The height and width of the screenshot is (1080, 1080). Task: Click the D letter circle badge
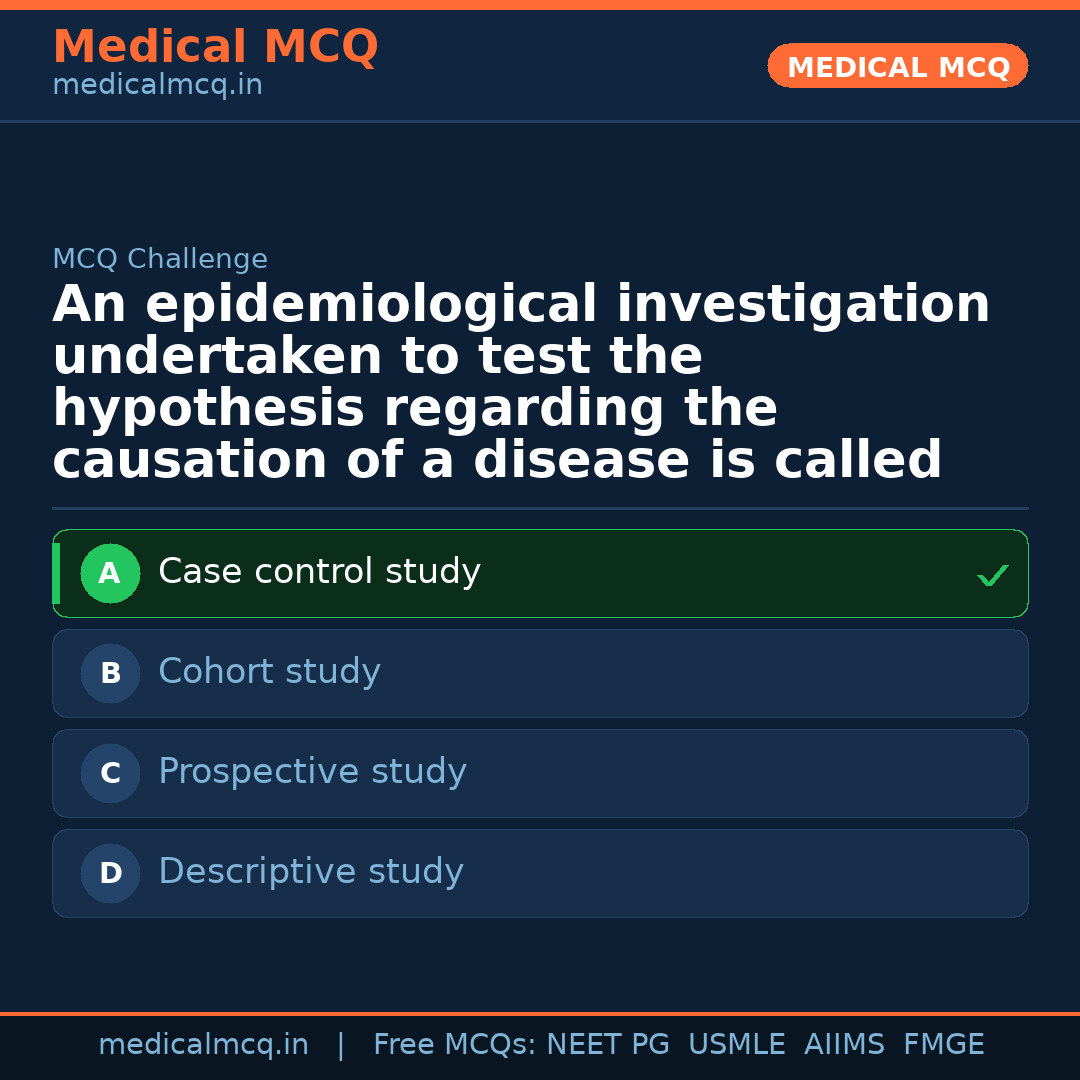click(x=110, y=874)
